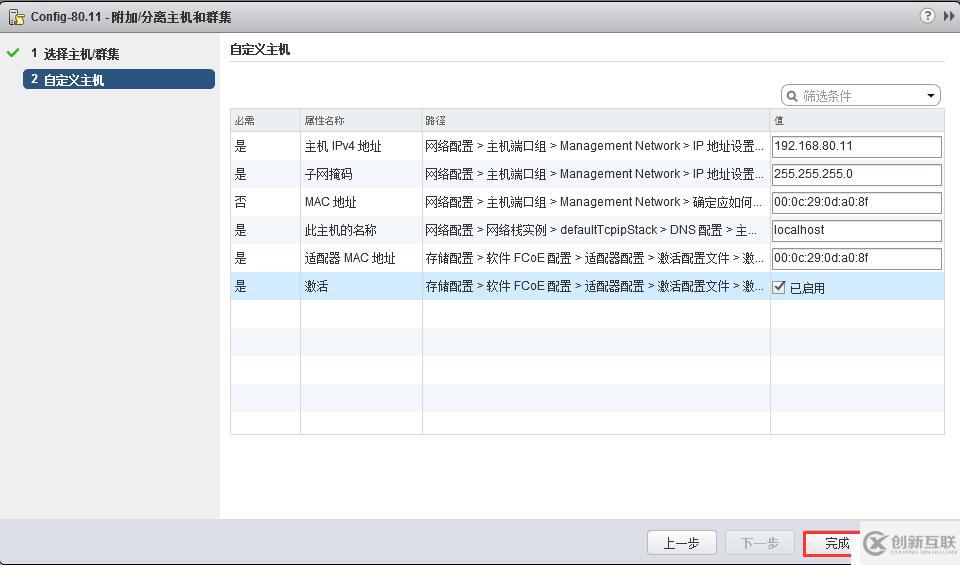This screenshot has width=960, height=565.
Task: Click the 下一步 button
Action: [x=759, y=543]
